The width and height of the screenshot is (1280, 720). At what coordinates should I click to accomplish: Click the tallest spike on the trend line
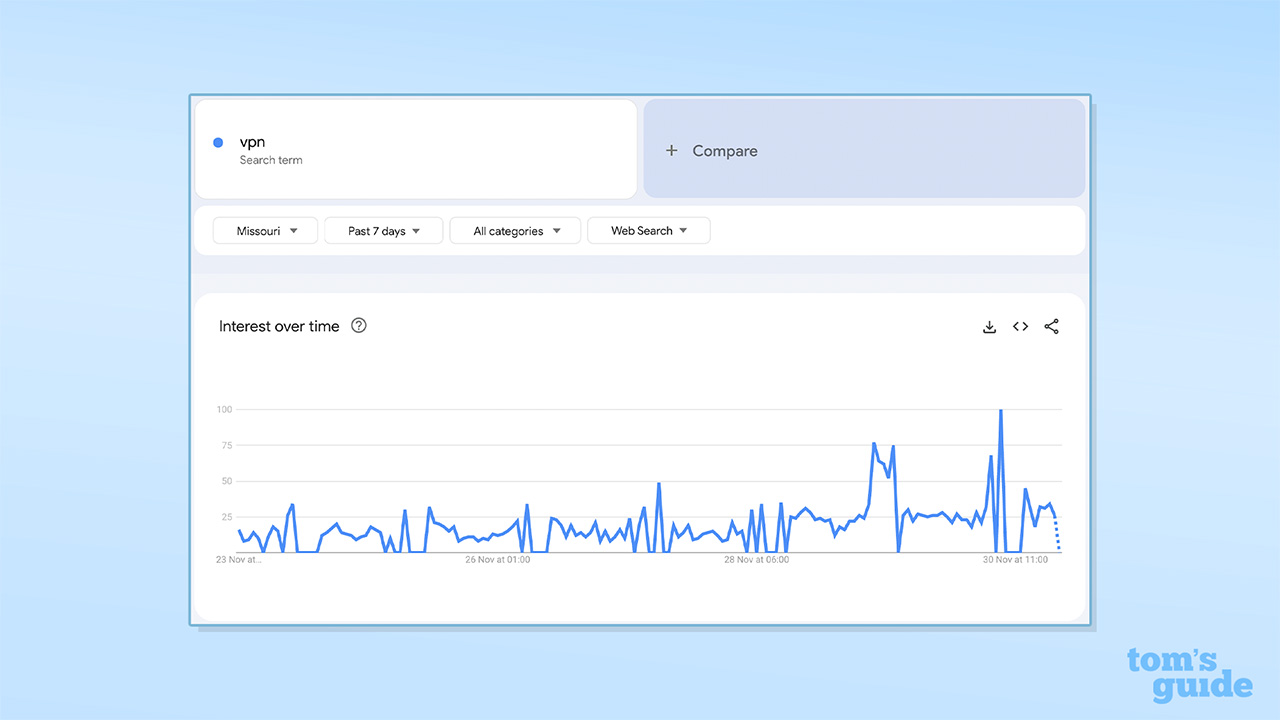[1001, 410]
